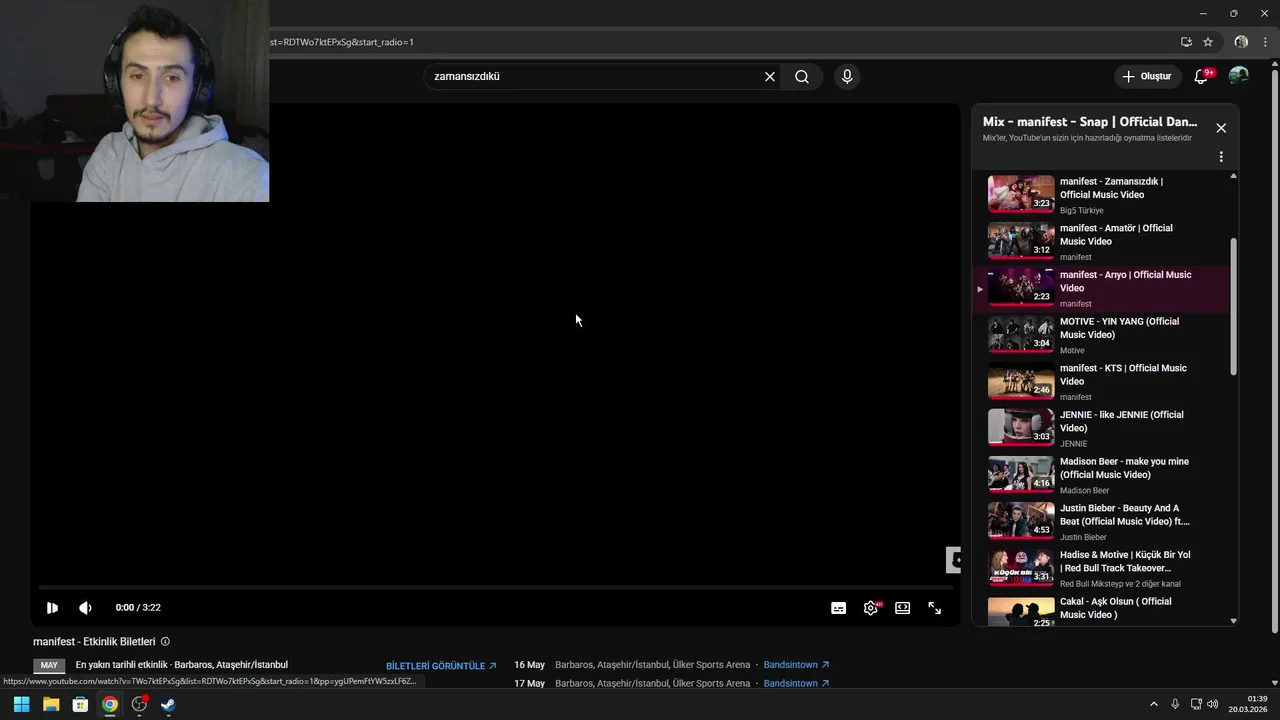Switch to theater mode
This screenshot has width=1280, height=720.
click(903, 608)
